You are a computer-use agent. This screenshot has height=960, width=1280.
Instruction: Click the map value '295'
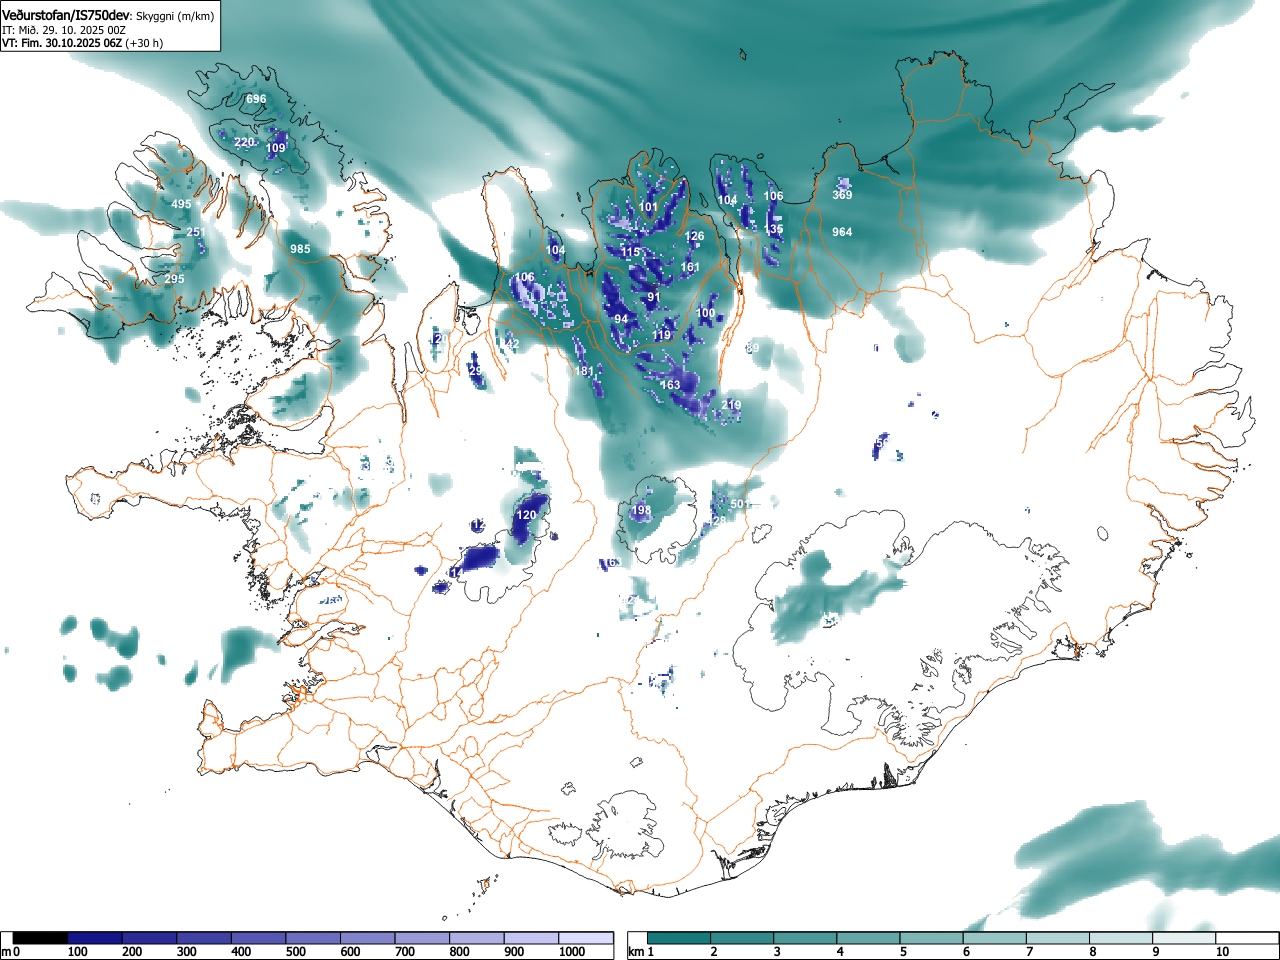coord(174,279)
